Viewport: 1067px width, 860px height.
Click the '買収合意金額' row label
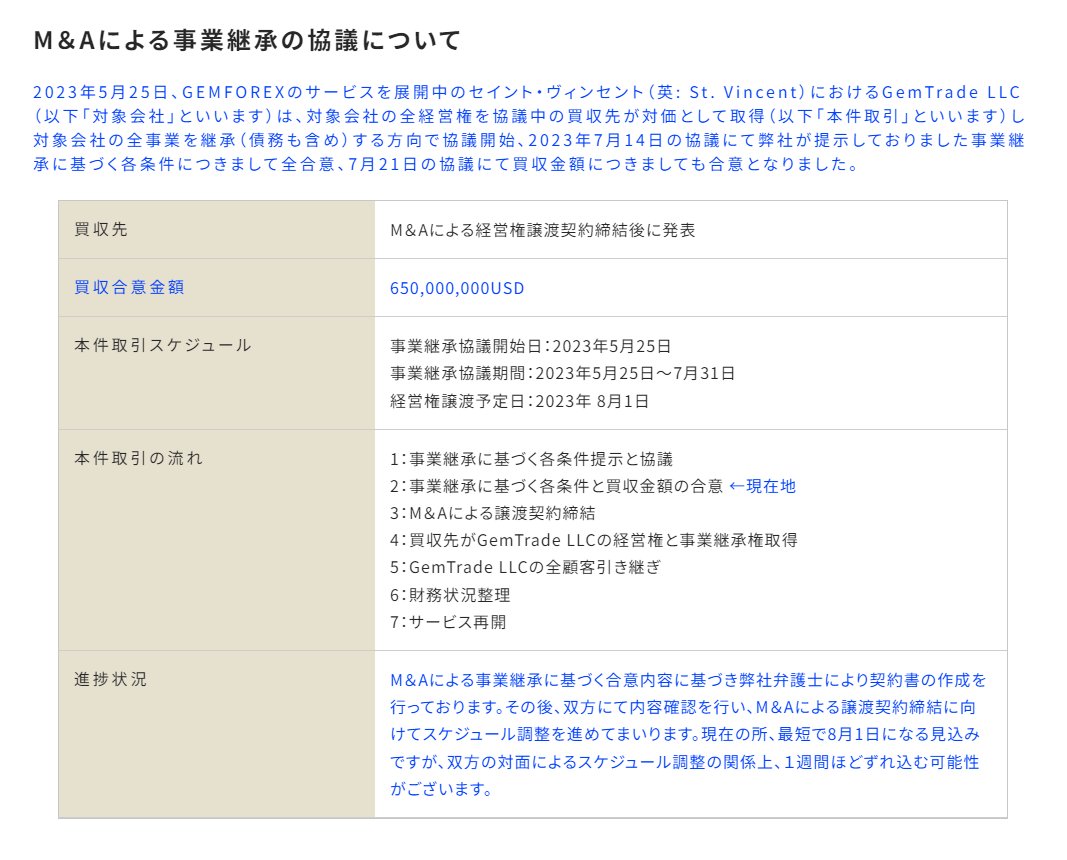click(x=129, y=287)
